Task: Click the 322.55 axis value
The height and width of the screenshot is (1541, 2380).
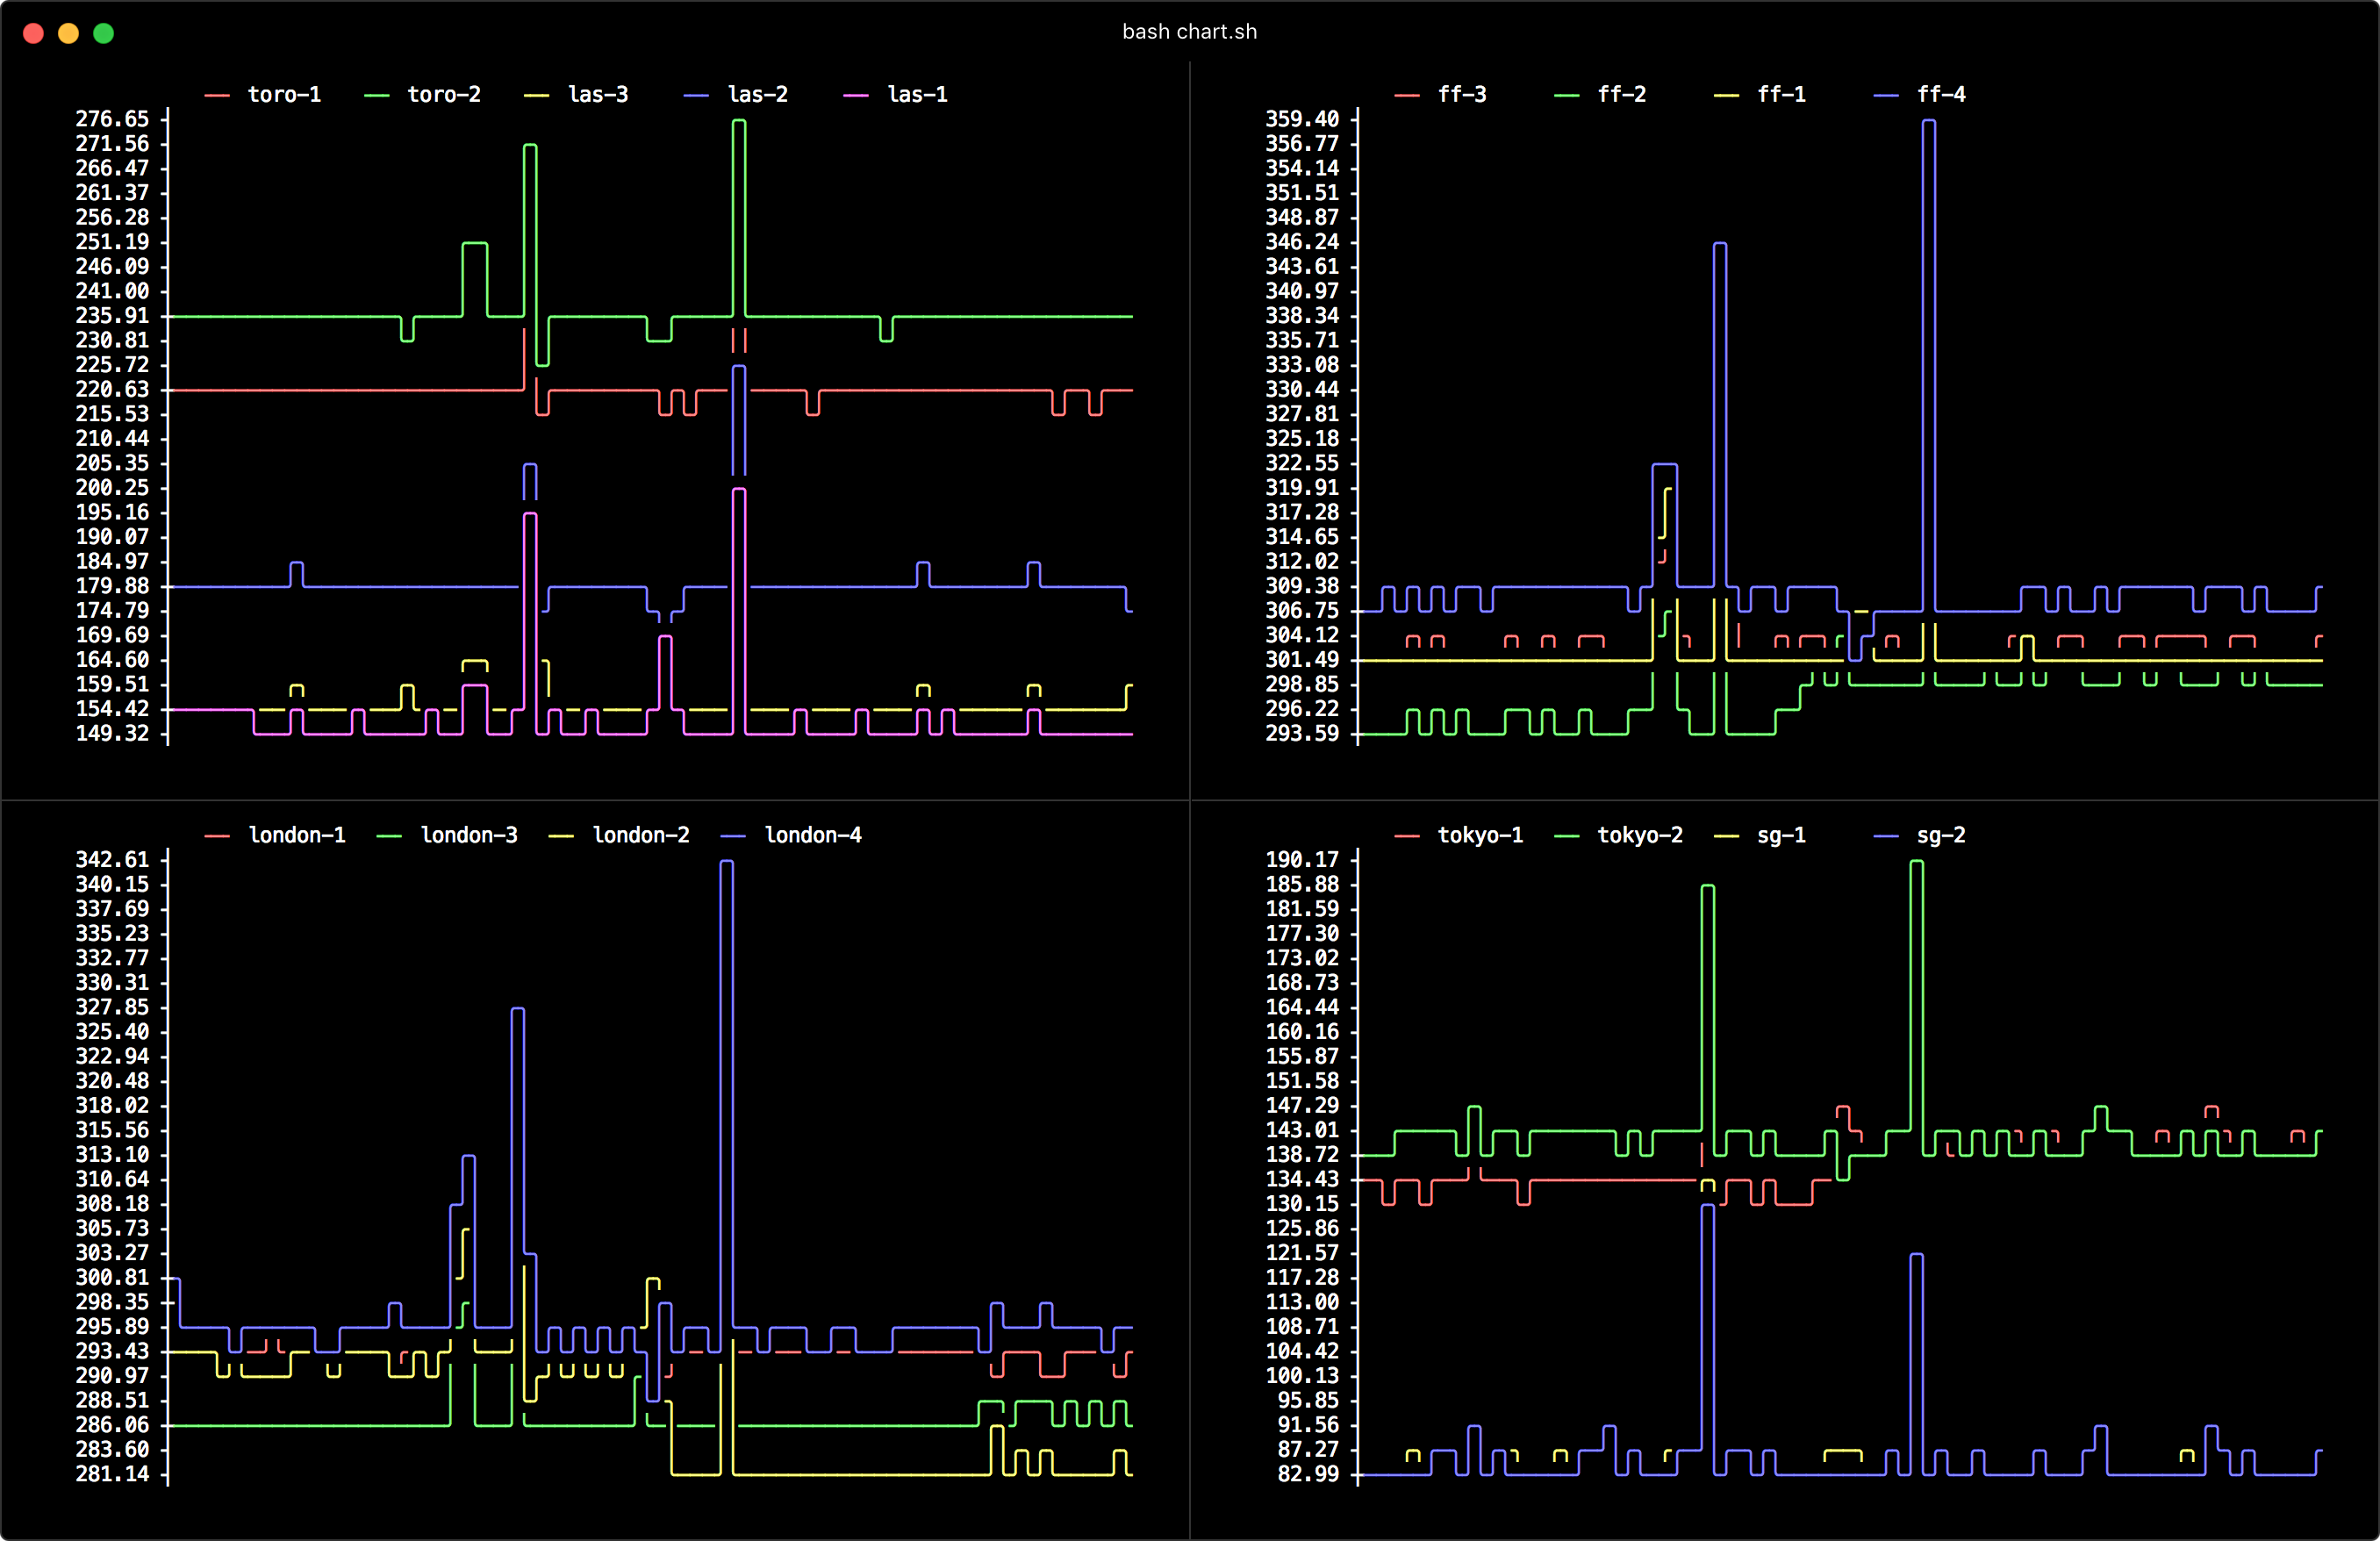Action: [1302, 463]
